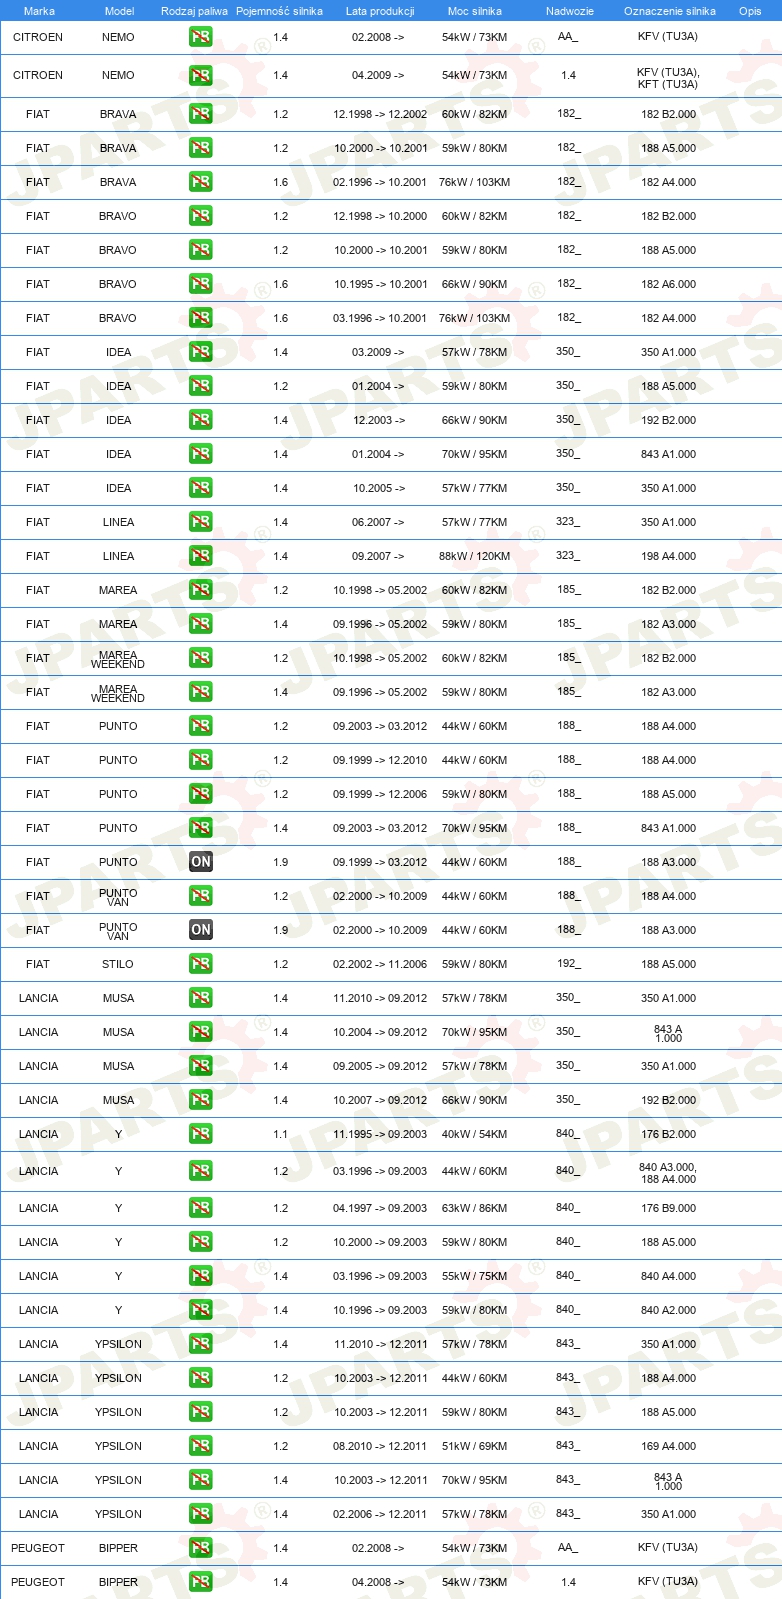Click petrol icon in Lancia Musa 10.2007 row

[201, 1100]
